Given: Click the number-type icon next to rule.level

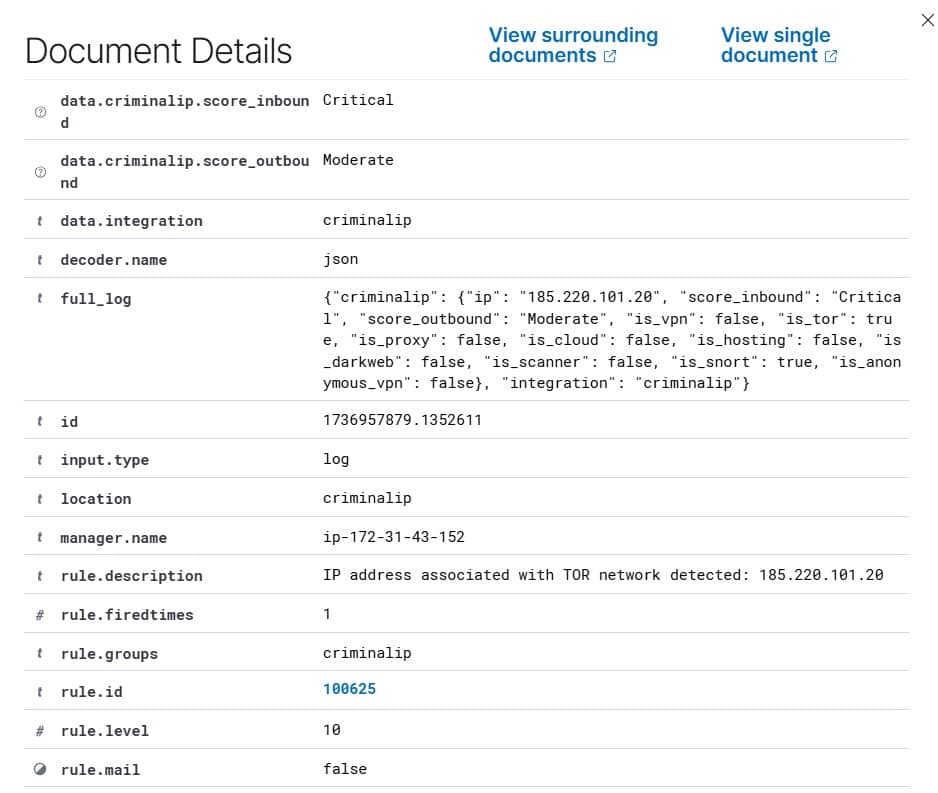Looking at the screenshot, I should 40,731.
